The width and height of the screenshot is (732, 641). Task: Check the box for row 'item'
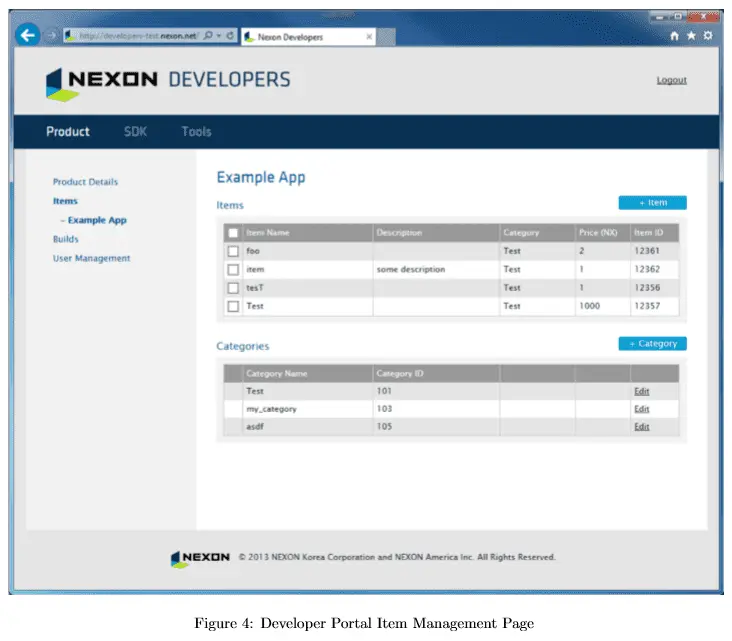click(233, 270)
